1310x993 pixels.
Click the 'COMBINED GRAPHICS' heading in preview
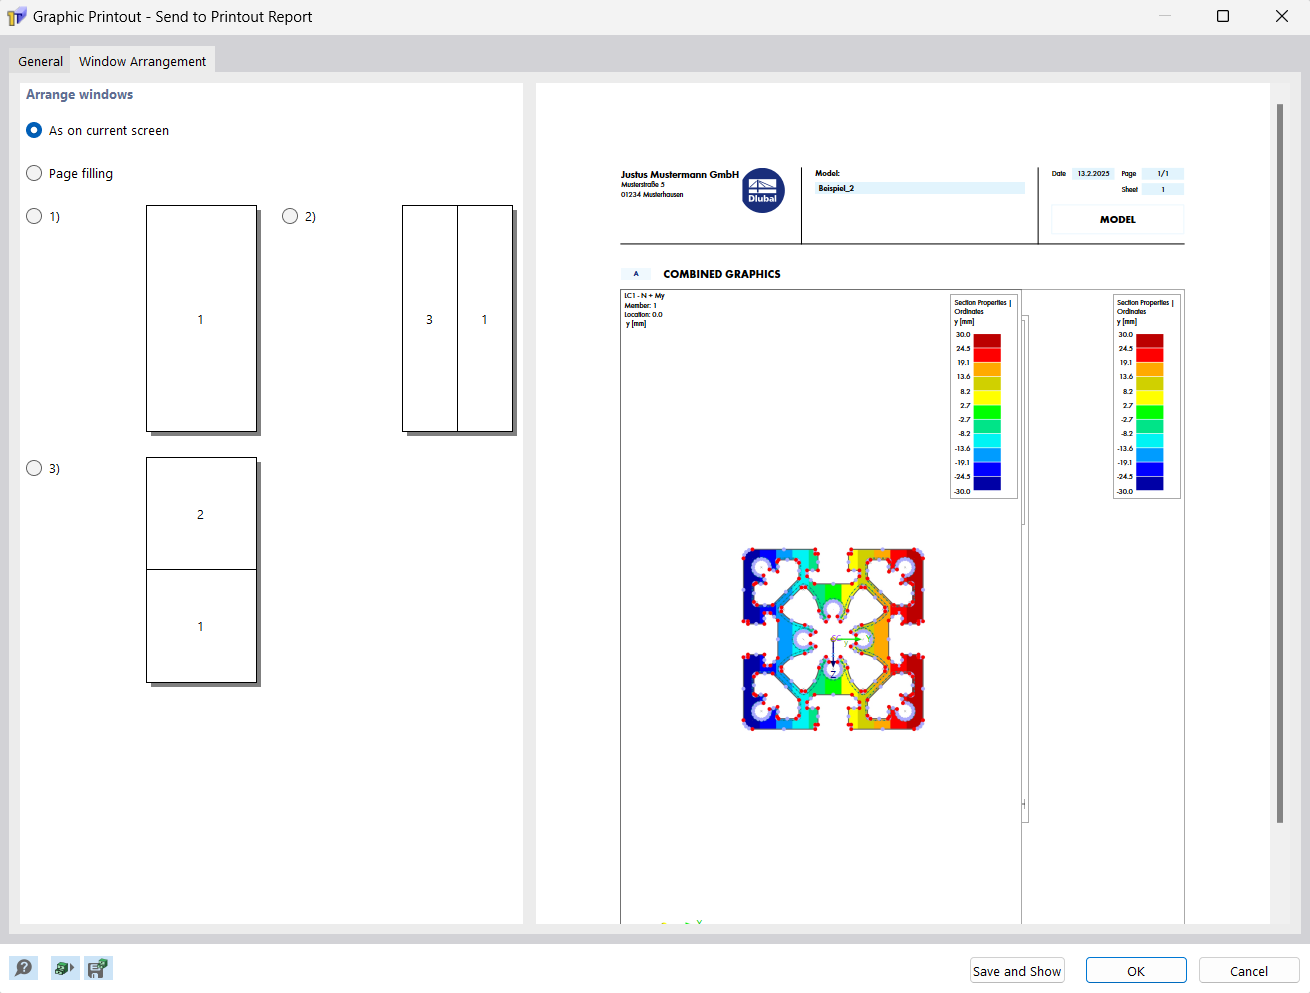coord(722,274)
